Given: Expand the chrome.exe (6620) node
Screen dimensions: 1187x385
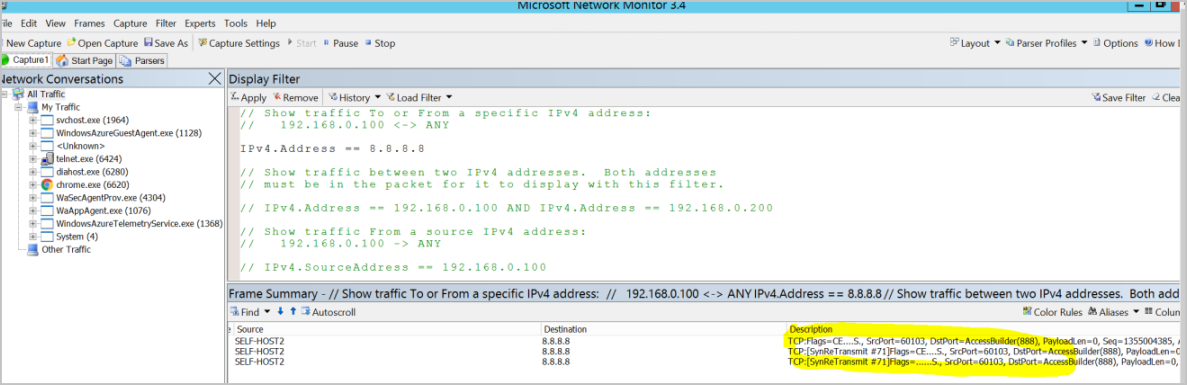Looking at the screenshot, I should 33,185.
